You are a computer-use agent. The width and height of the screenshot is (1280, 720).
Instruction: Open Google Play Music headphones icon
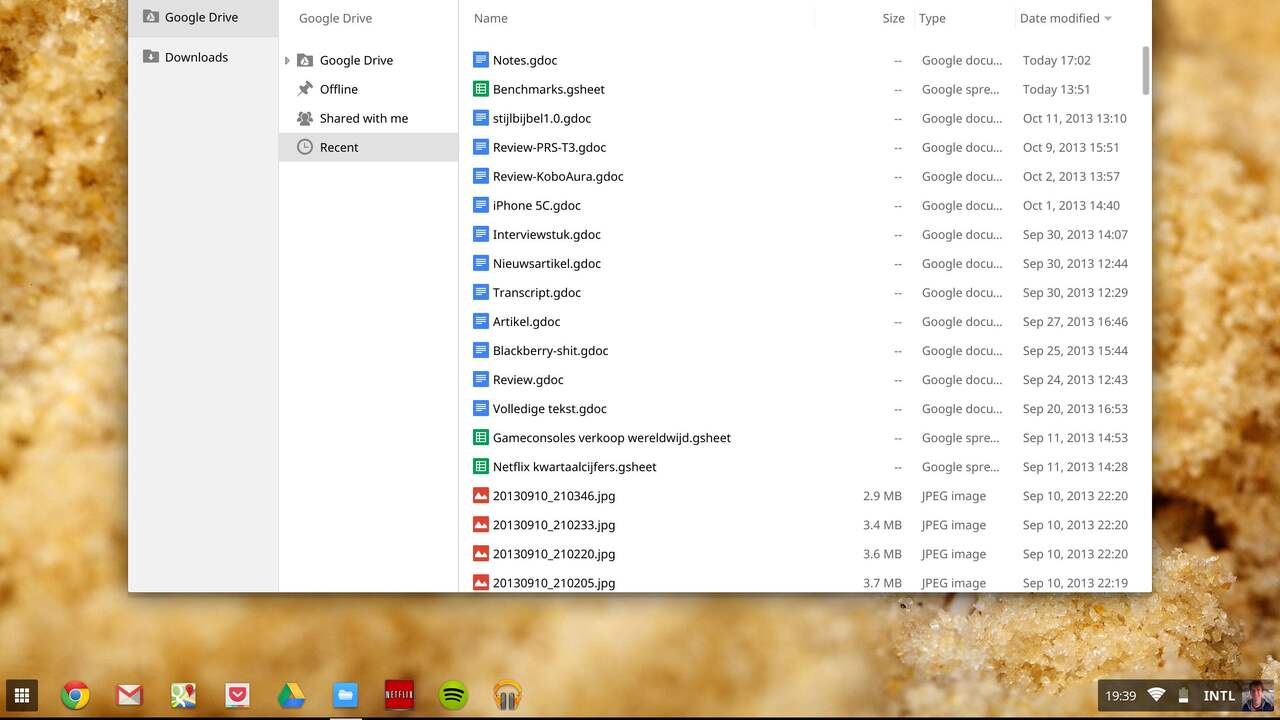pos(508,695)
